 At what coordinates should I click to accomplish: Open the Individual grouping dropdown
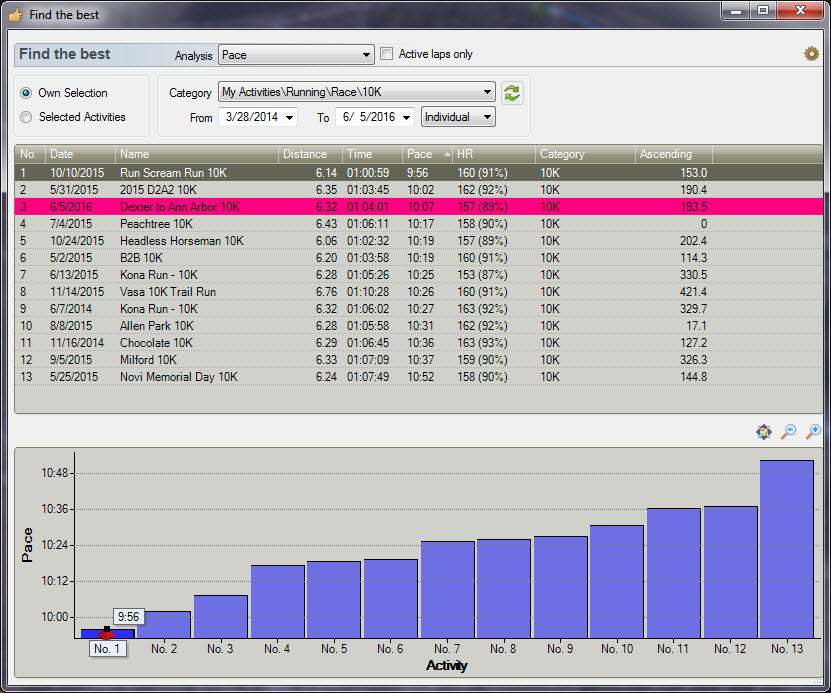tap(487, 117)
